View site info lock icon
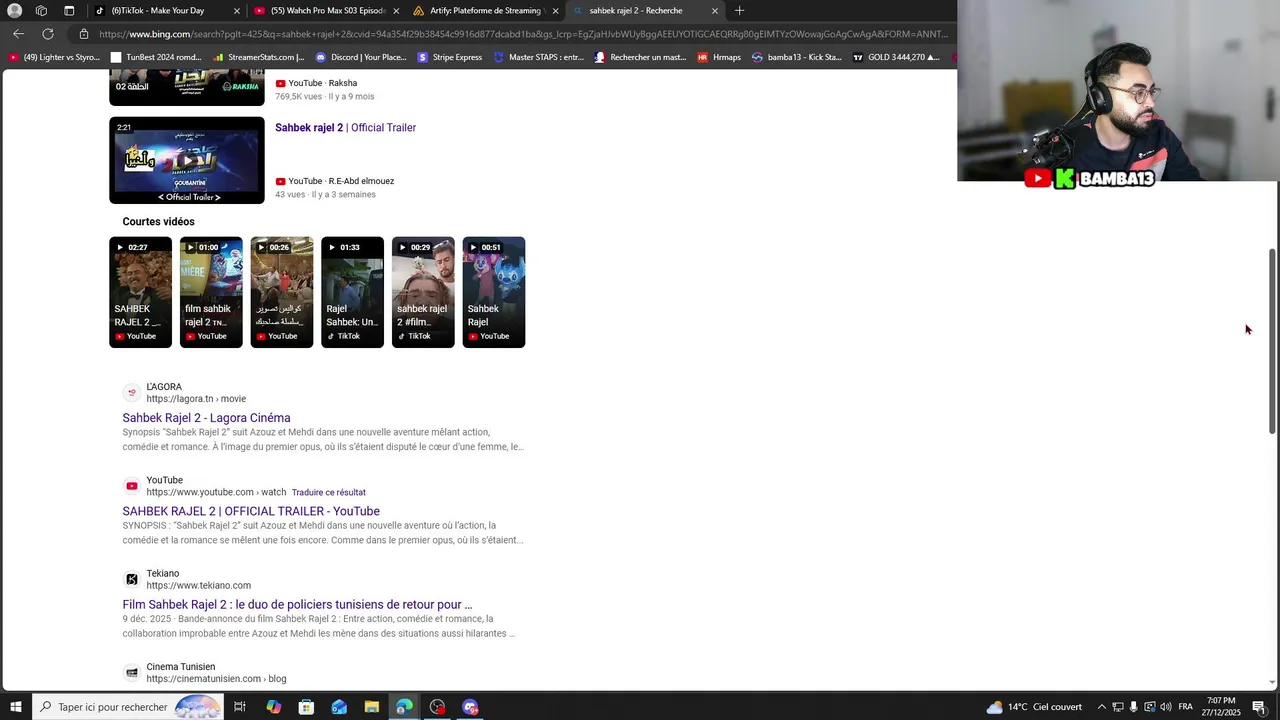 click(x=84, y=34)
